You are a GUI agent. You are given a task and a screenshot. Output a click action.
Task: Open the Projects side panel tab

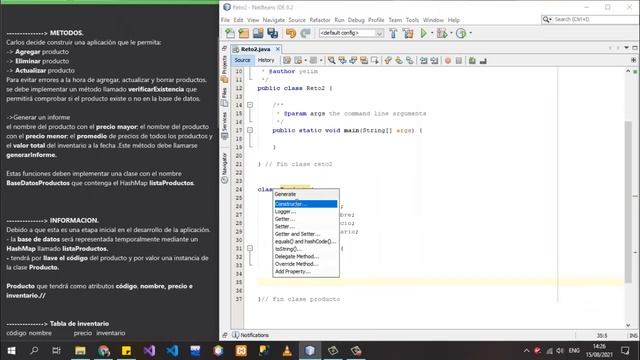click(x=224, y=69)
